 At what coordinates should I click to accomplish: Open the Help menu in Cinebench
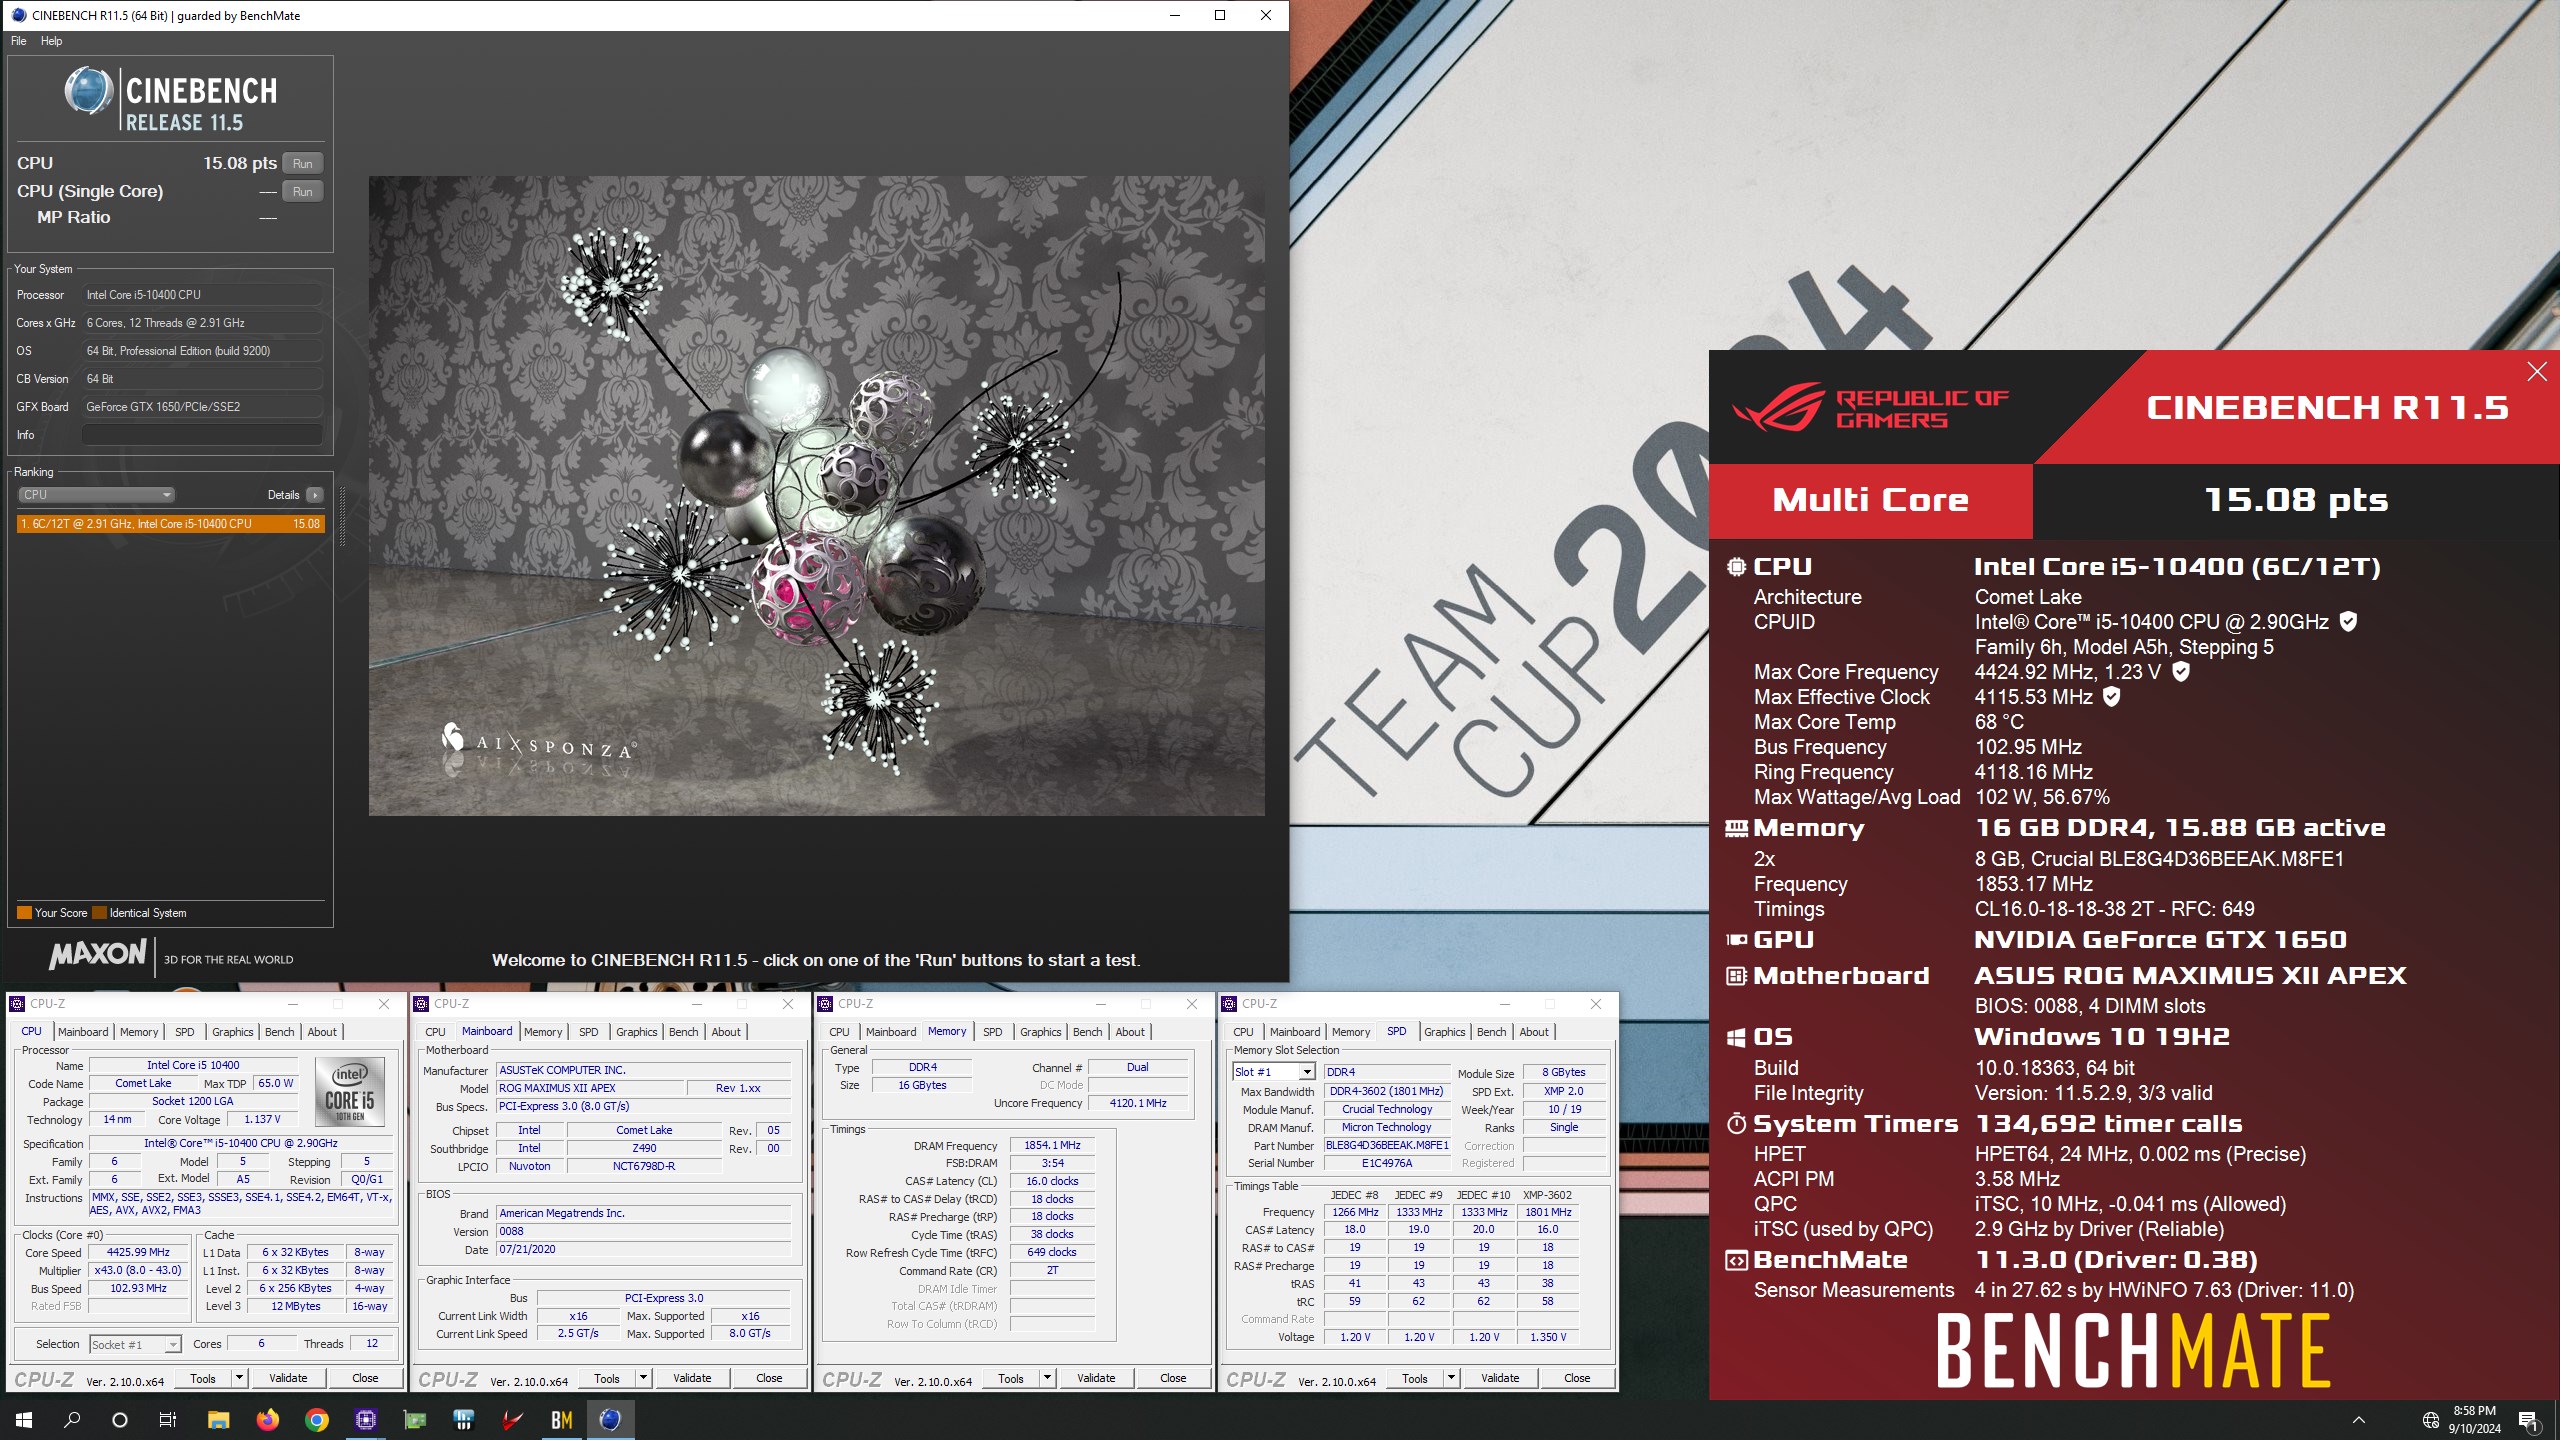(51, 41)
